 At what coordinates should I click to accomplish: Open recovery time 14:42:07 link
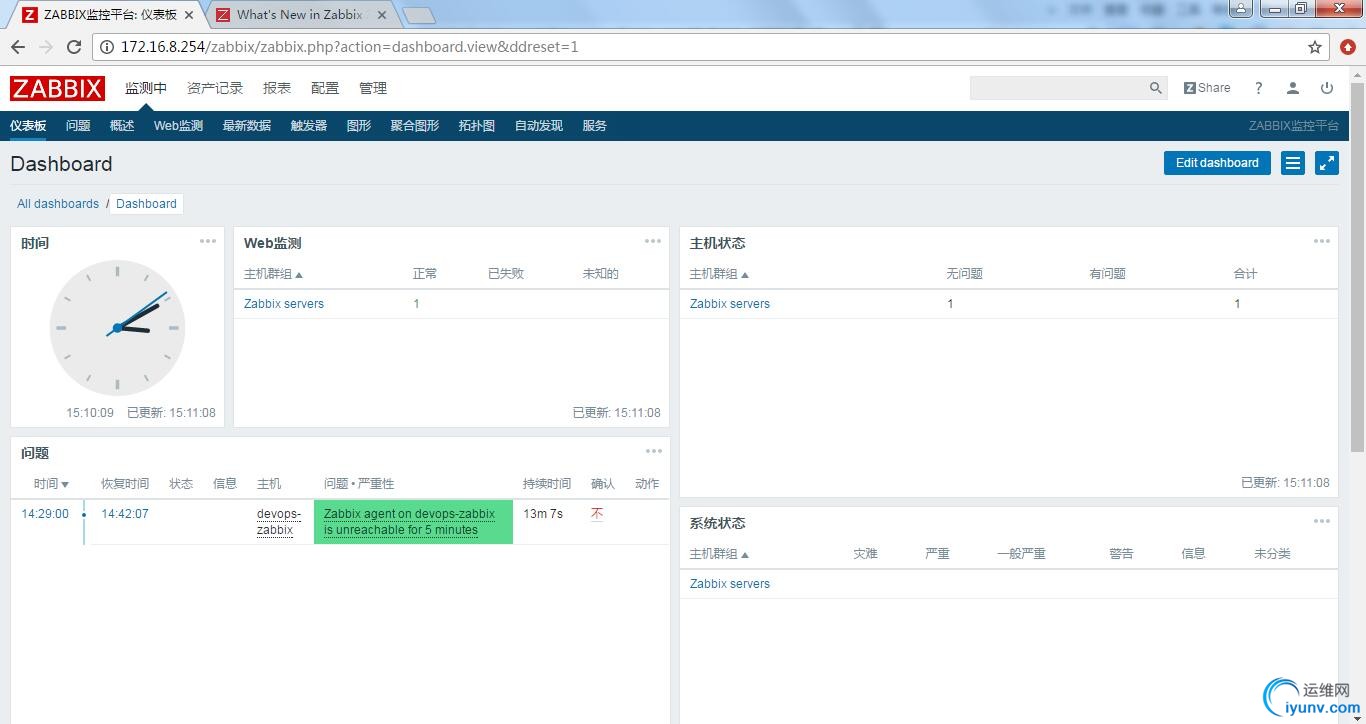pos(125,514)
